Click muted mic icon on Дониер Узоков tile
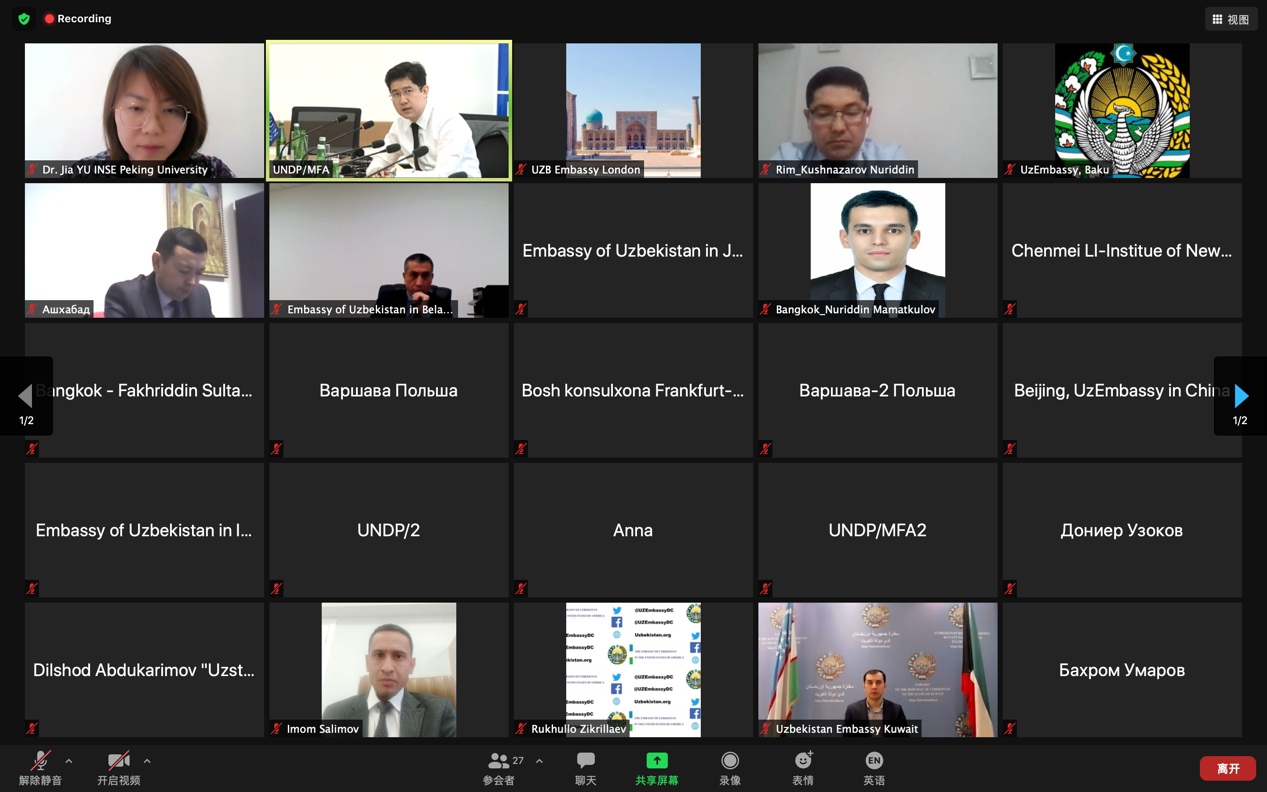1267x792 pixels. [1010, 589]
